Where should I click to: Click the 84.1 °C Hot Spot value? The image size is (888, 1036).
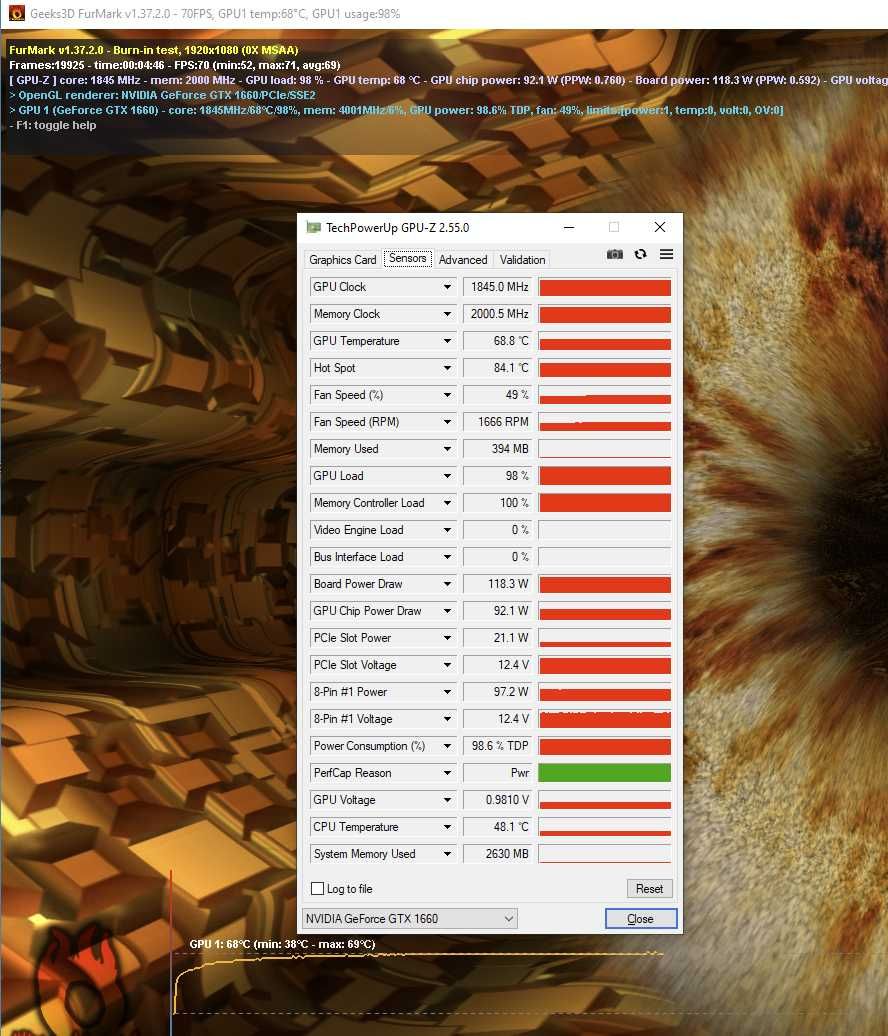tap(498, 368)
